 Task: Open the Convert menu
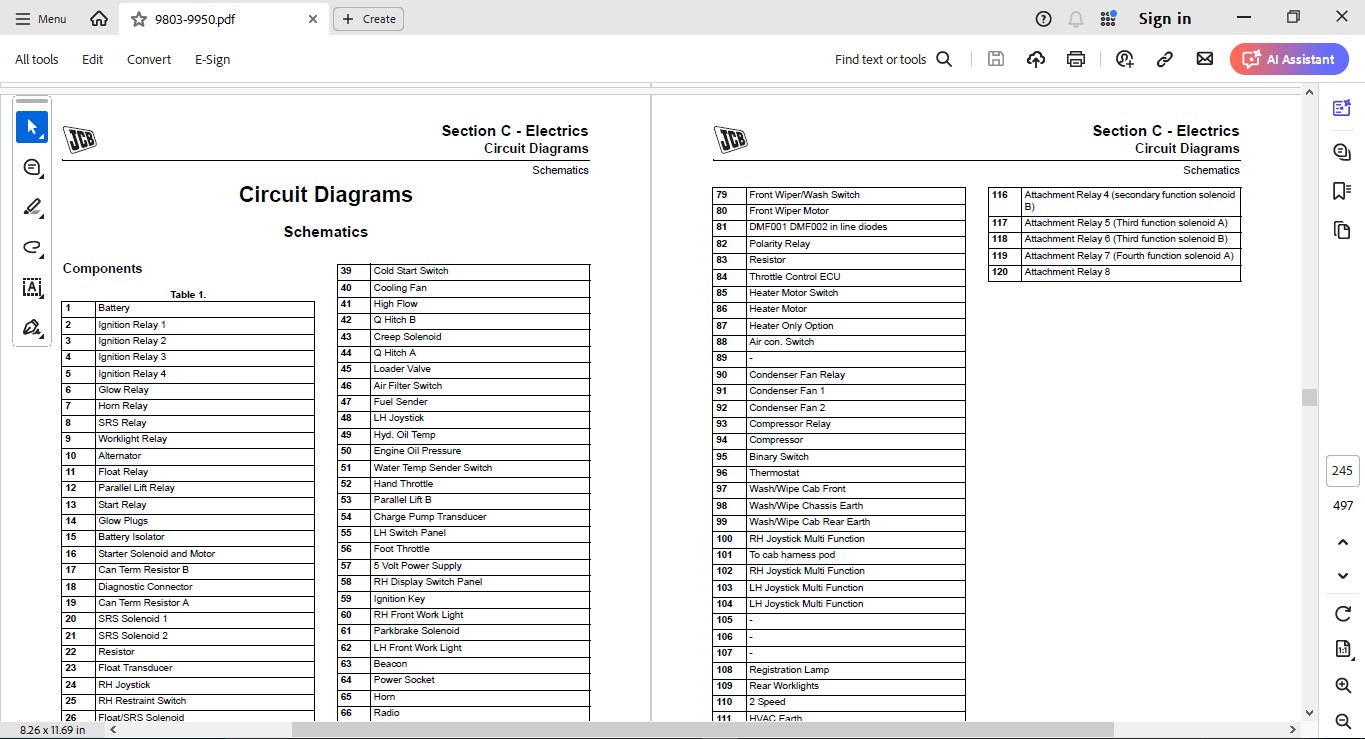pos(149,59)
